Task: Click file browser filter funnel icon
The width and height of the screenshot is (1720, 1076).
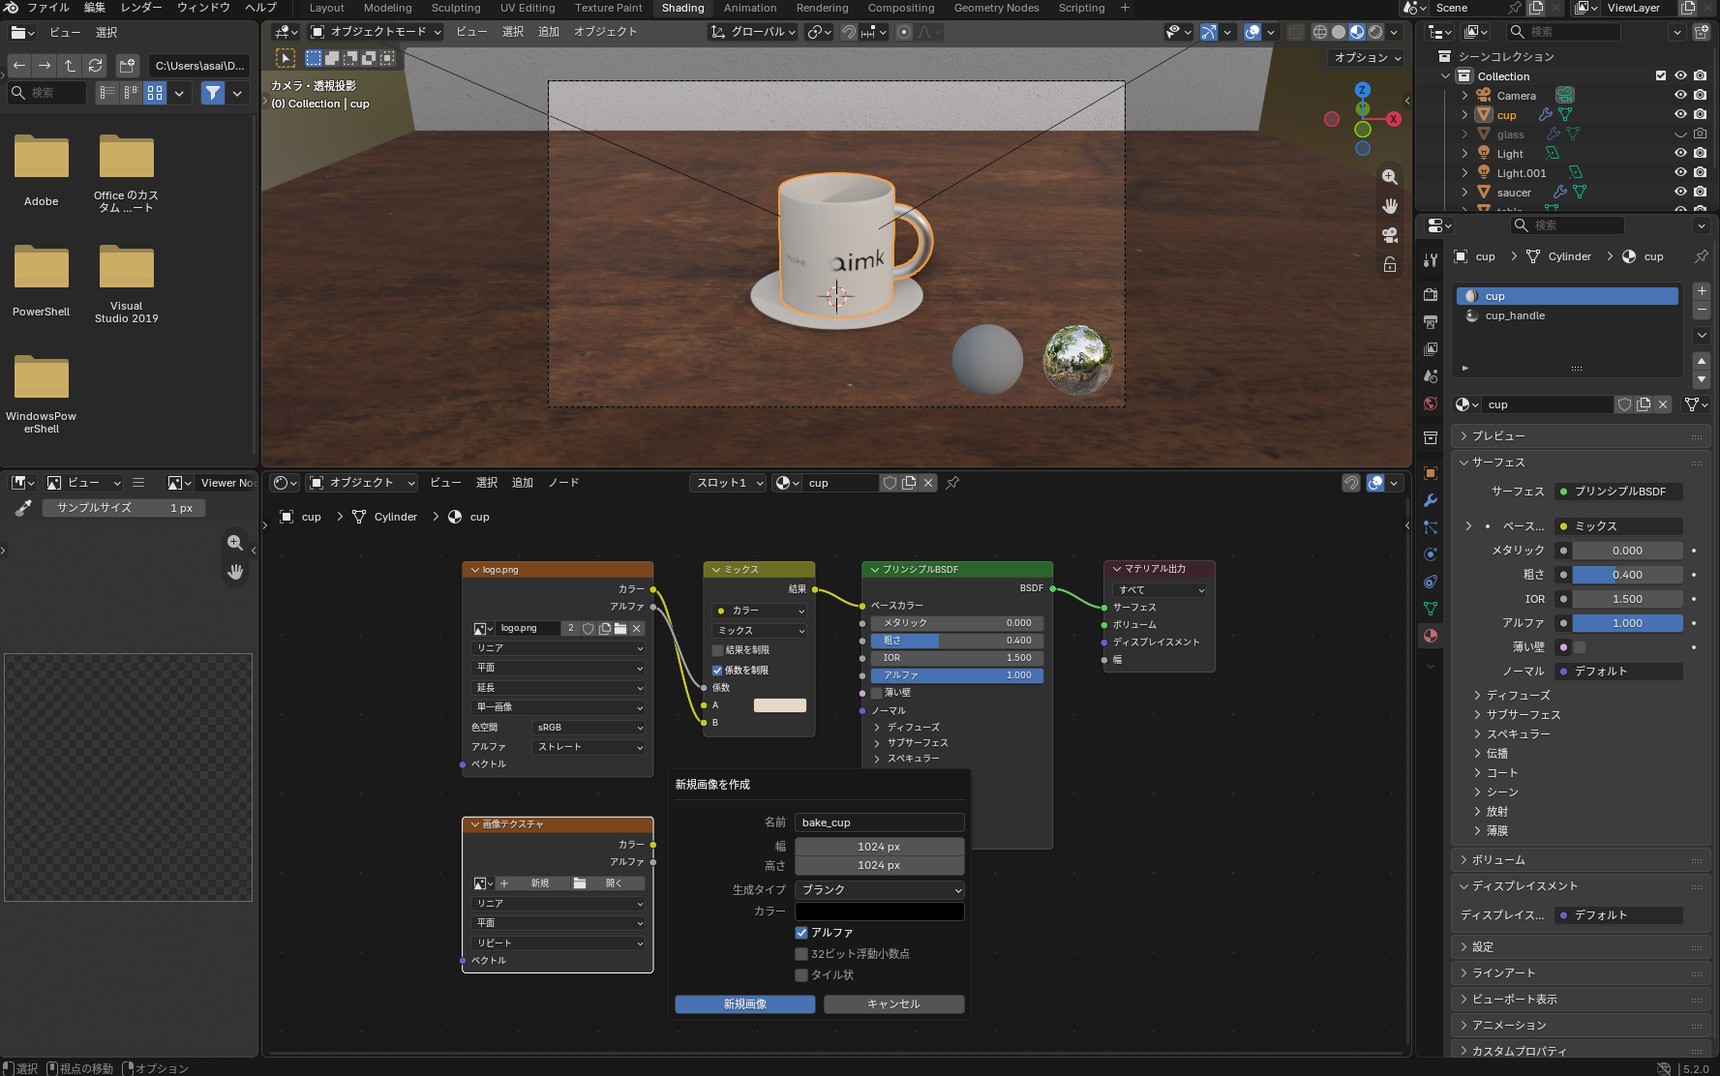Action: pyautogui.click(x=213, y=93)
